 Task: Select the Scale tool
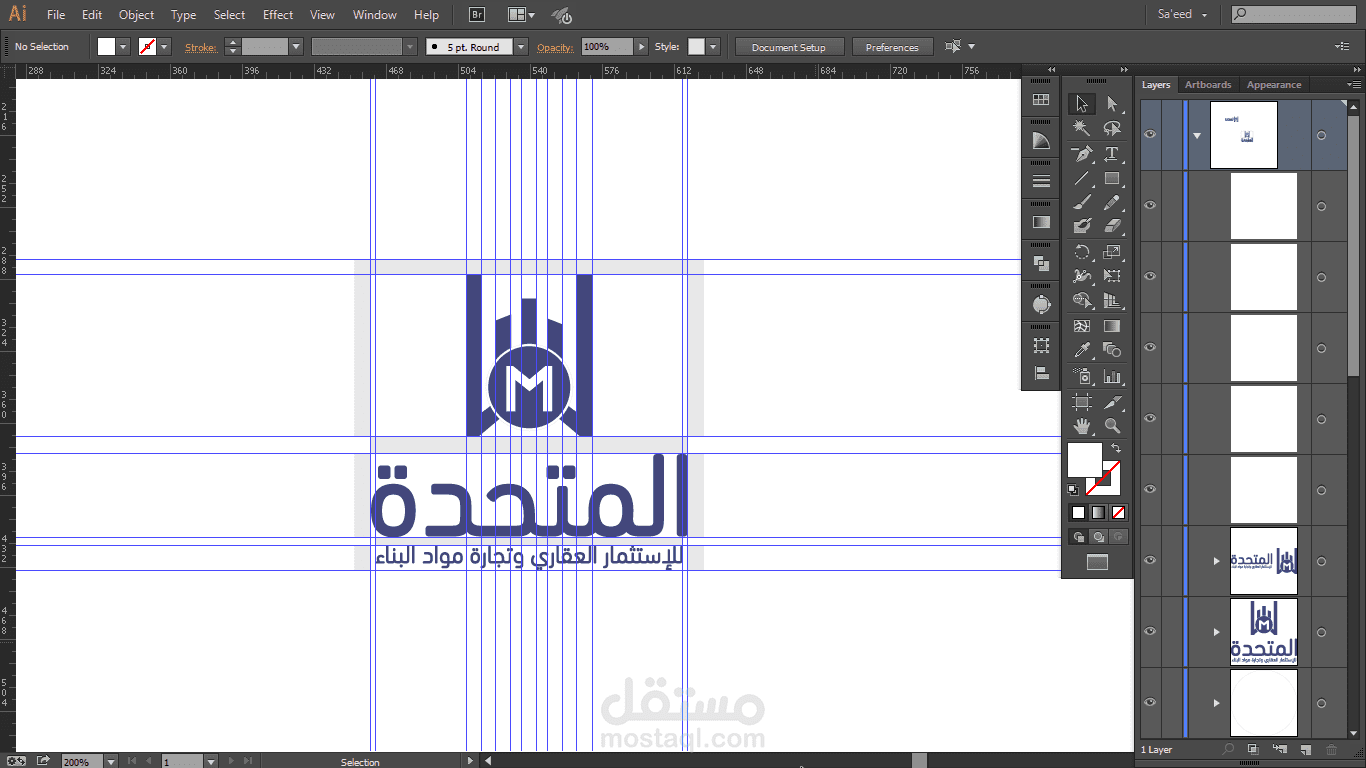tap(1112, 252)
